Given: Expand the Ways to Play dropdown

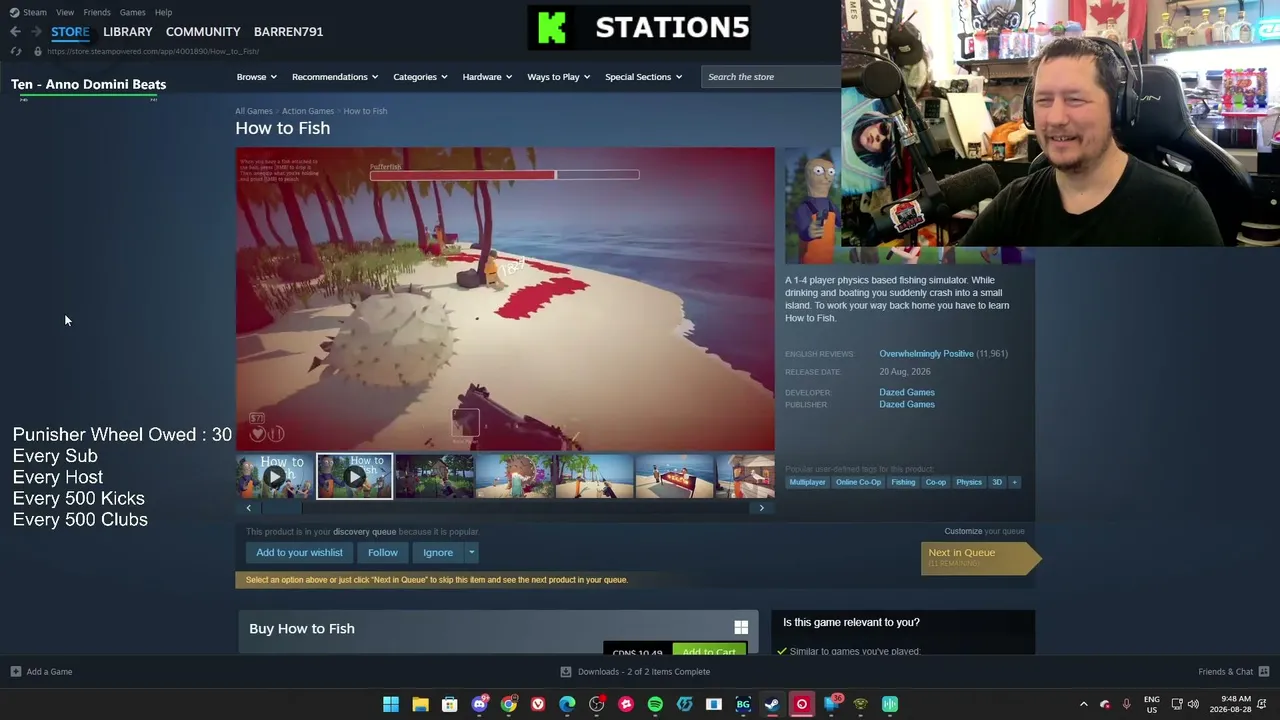Looking at the screenshot, I should (x=559, y=77).
